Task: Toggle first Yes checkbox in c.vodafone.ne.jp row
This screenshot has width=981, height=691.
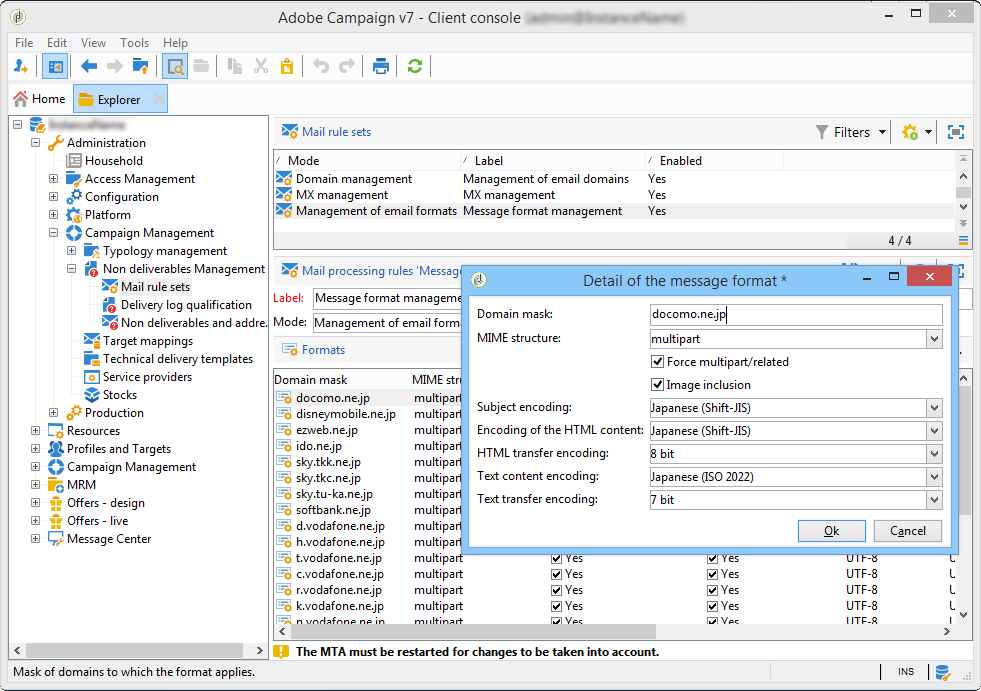Action: coord(556,574)
